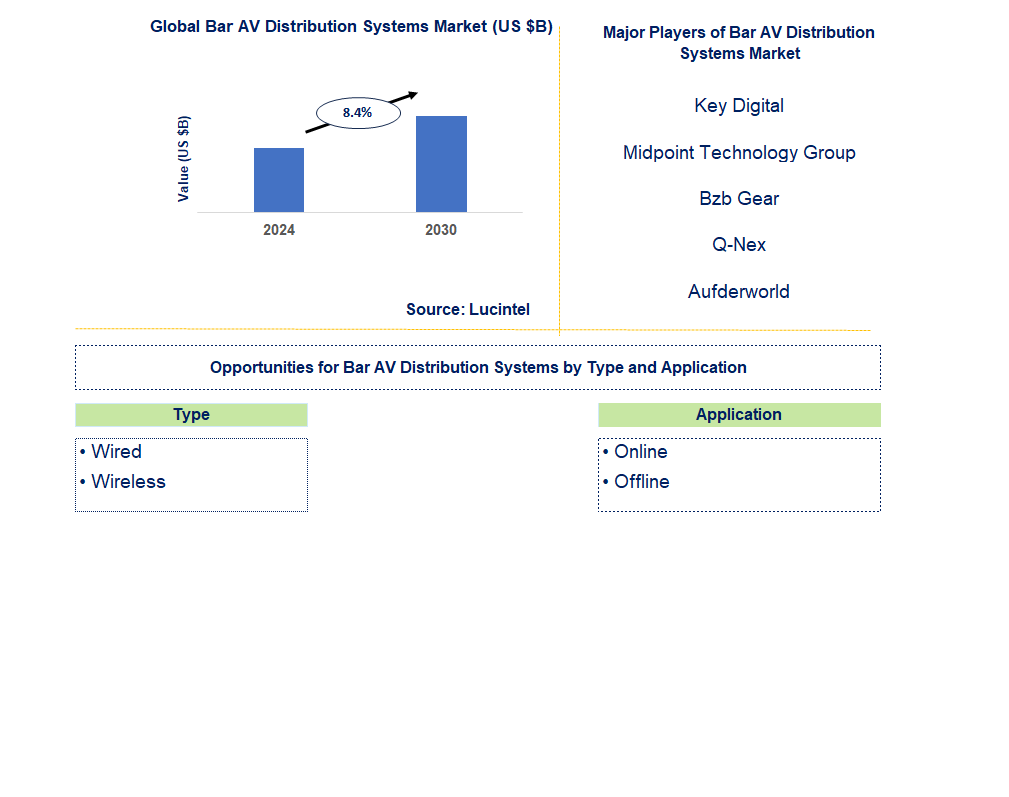Open the Opportunities by Type and Application section
Screen dimensions: 1009x797
click(477, 367)
